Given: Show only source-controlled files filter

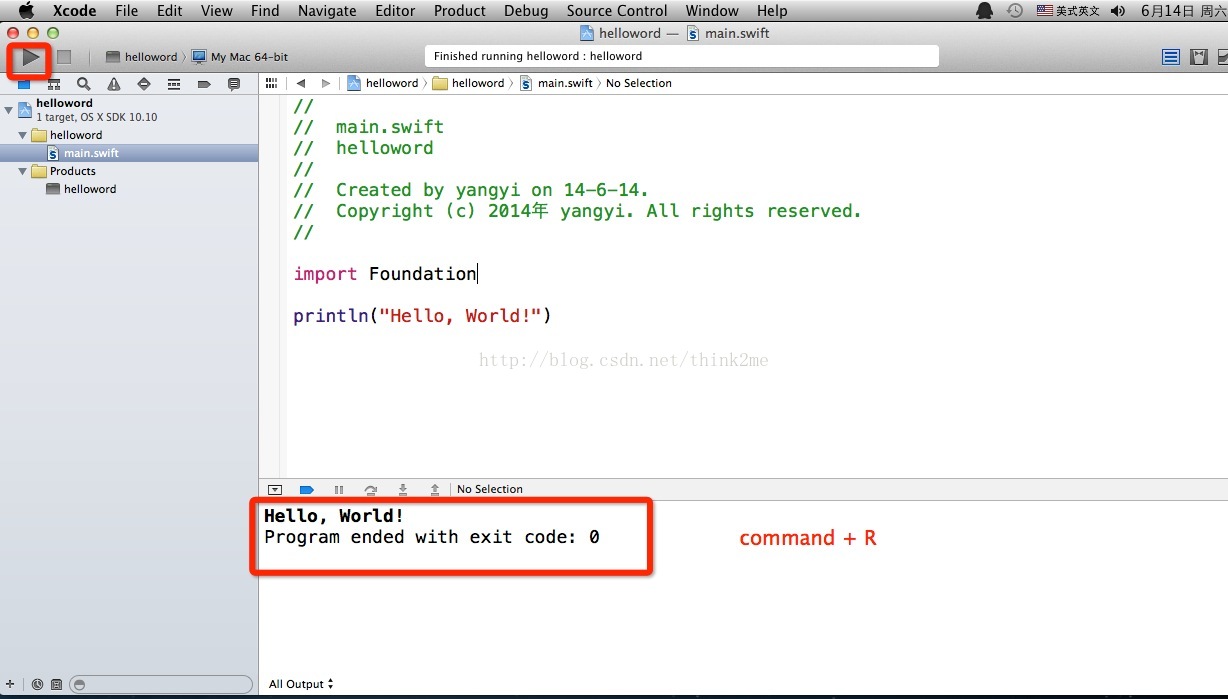Looking at the screenshot, I should coord(56,684).
